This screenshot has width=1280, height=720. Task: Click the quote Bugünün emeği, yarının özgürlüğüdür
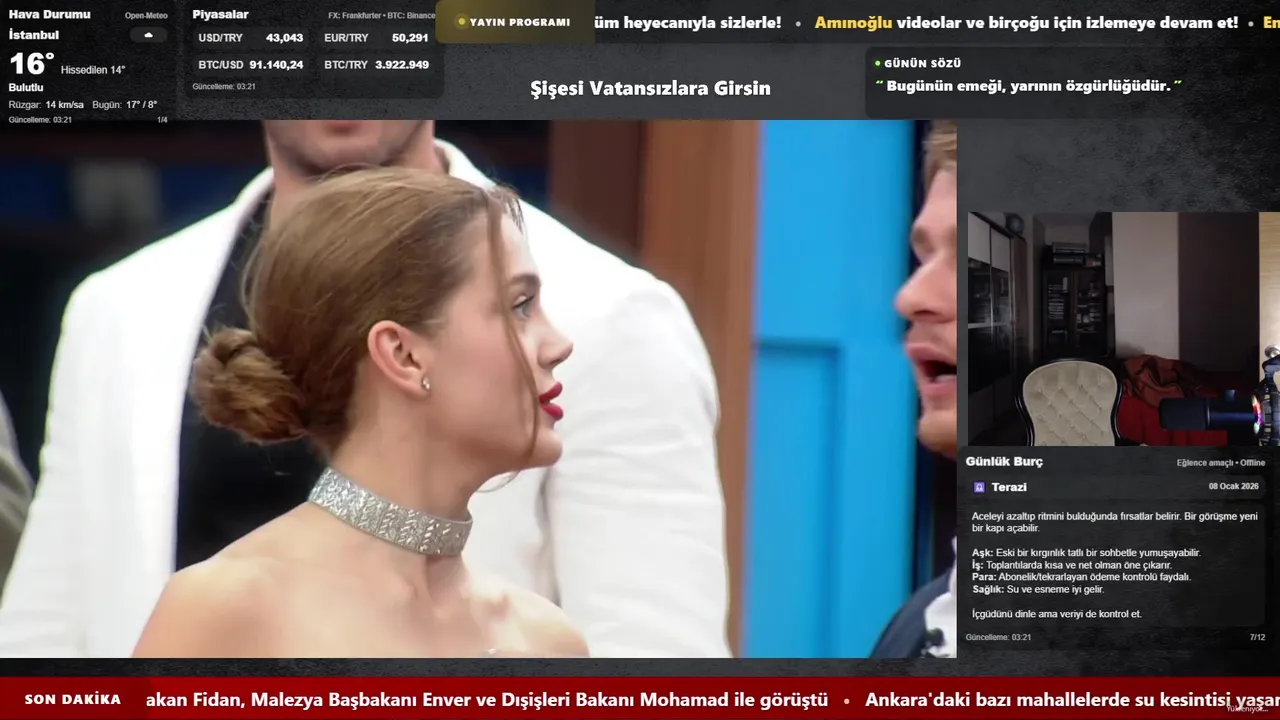pos(1029,86)
